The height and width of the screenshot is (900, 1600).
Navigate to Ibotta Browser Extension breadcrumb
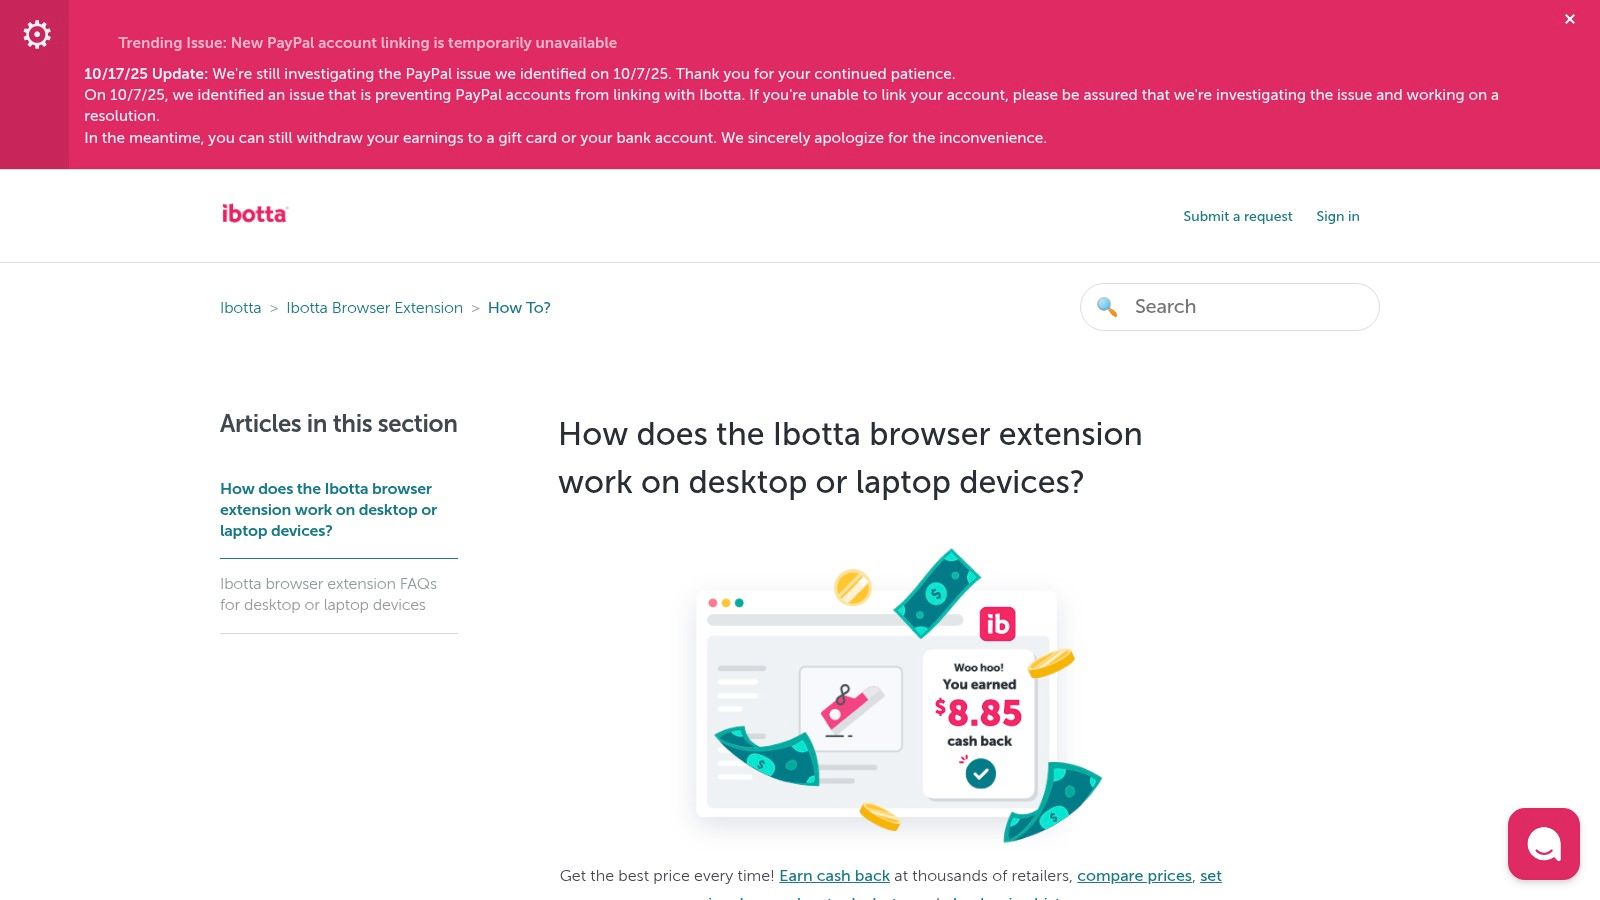(374, 308)
